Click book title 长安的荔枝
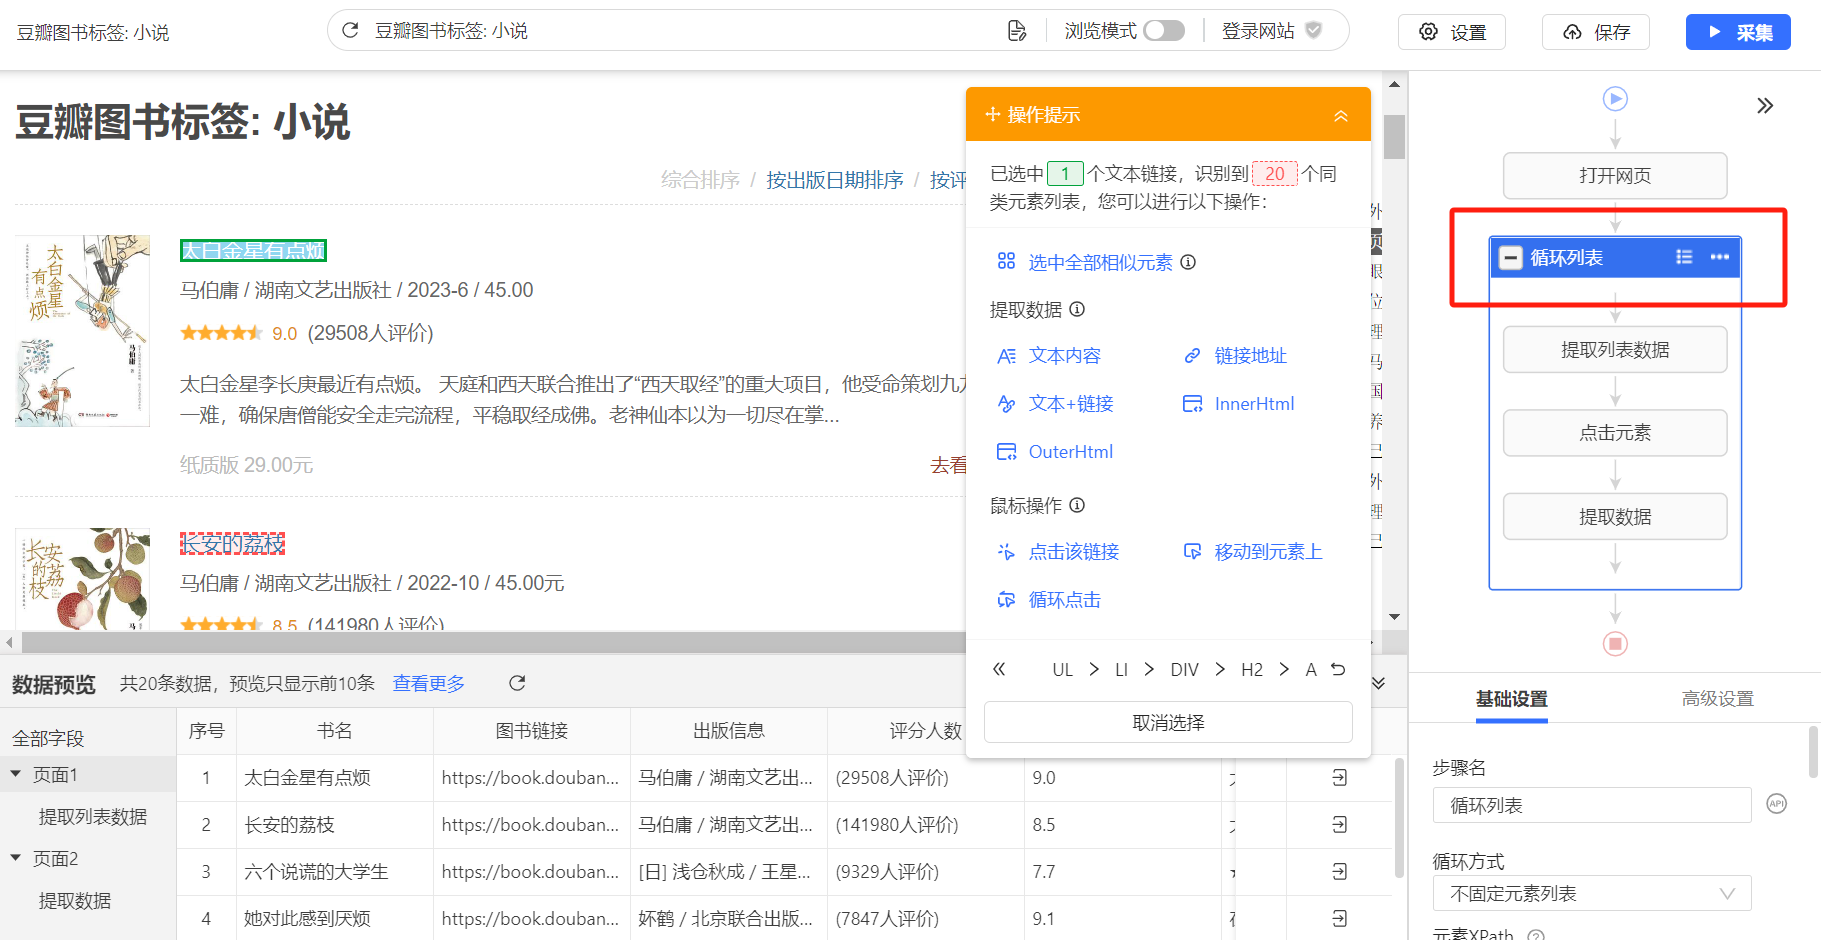The width and height of the screenshot is (1821, 940). pyautogui.click(x=232, y=544)
